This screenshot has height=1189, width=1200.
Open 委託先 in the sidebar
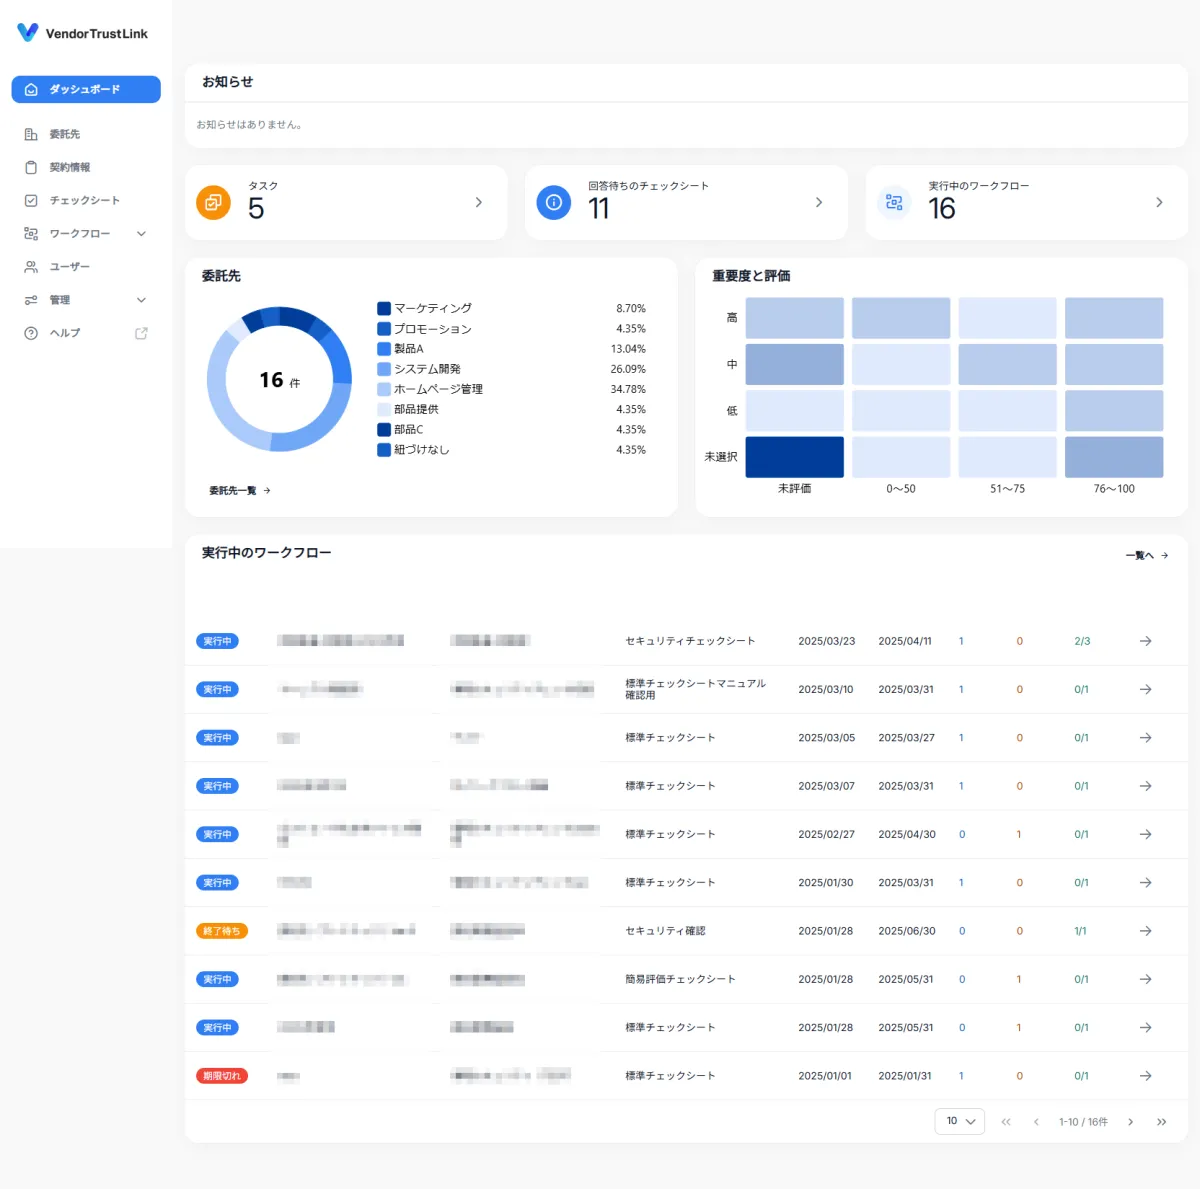[x=65, y=134]
